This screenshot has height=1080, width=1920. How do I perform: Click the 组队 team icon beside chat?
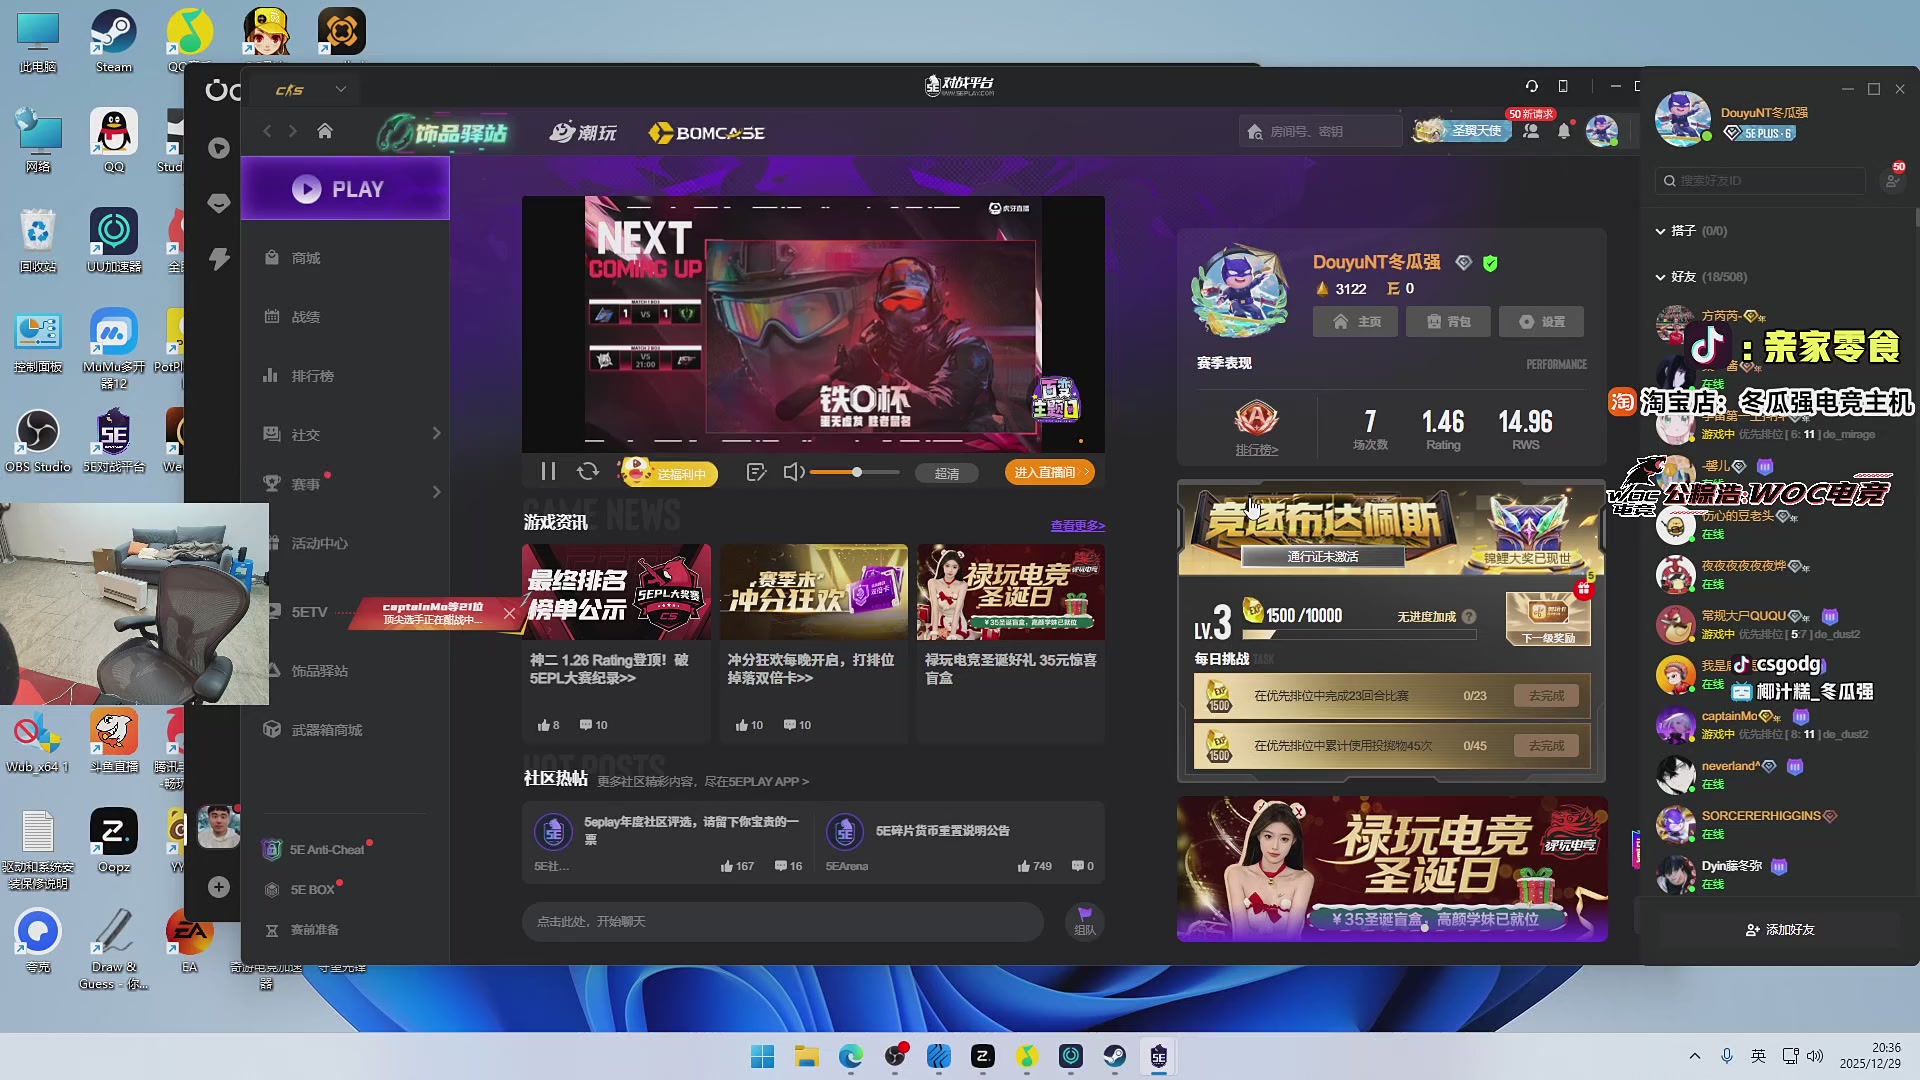pyautogui.click(x=1084, y=921)
